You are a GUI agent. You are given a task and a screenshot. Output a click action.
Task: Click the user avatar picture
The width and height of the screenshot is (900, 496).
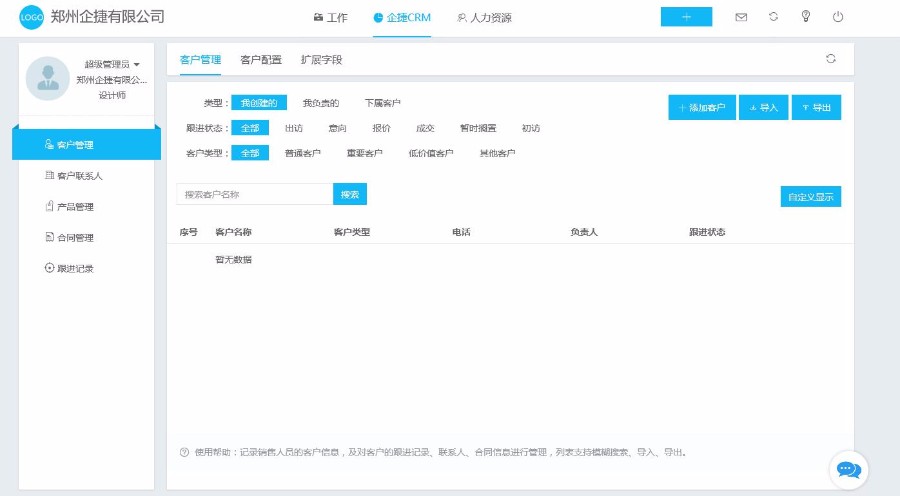click(47, 78)
